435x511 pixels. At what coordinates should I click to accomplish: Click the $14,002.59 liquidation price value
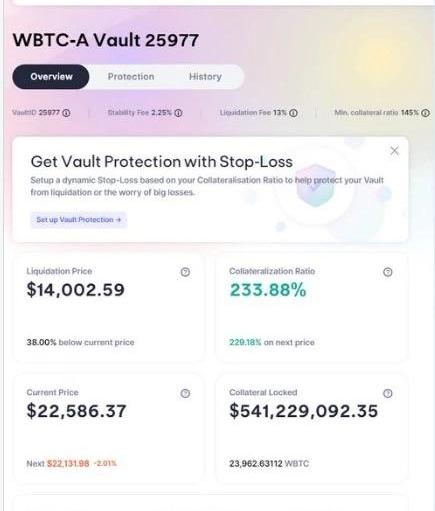click(x=76, y=290)
